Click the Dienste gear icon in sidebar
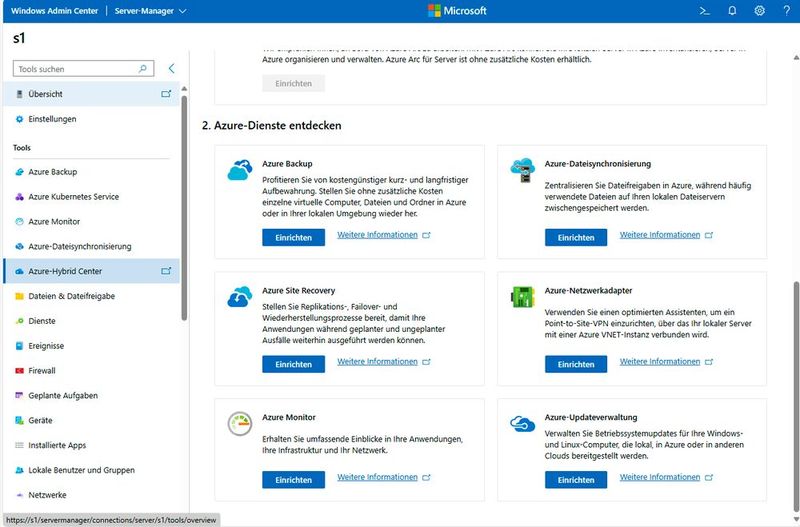This screenshot has height=527, width=800. tap(19, 321)
